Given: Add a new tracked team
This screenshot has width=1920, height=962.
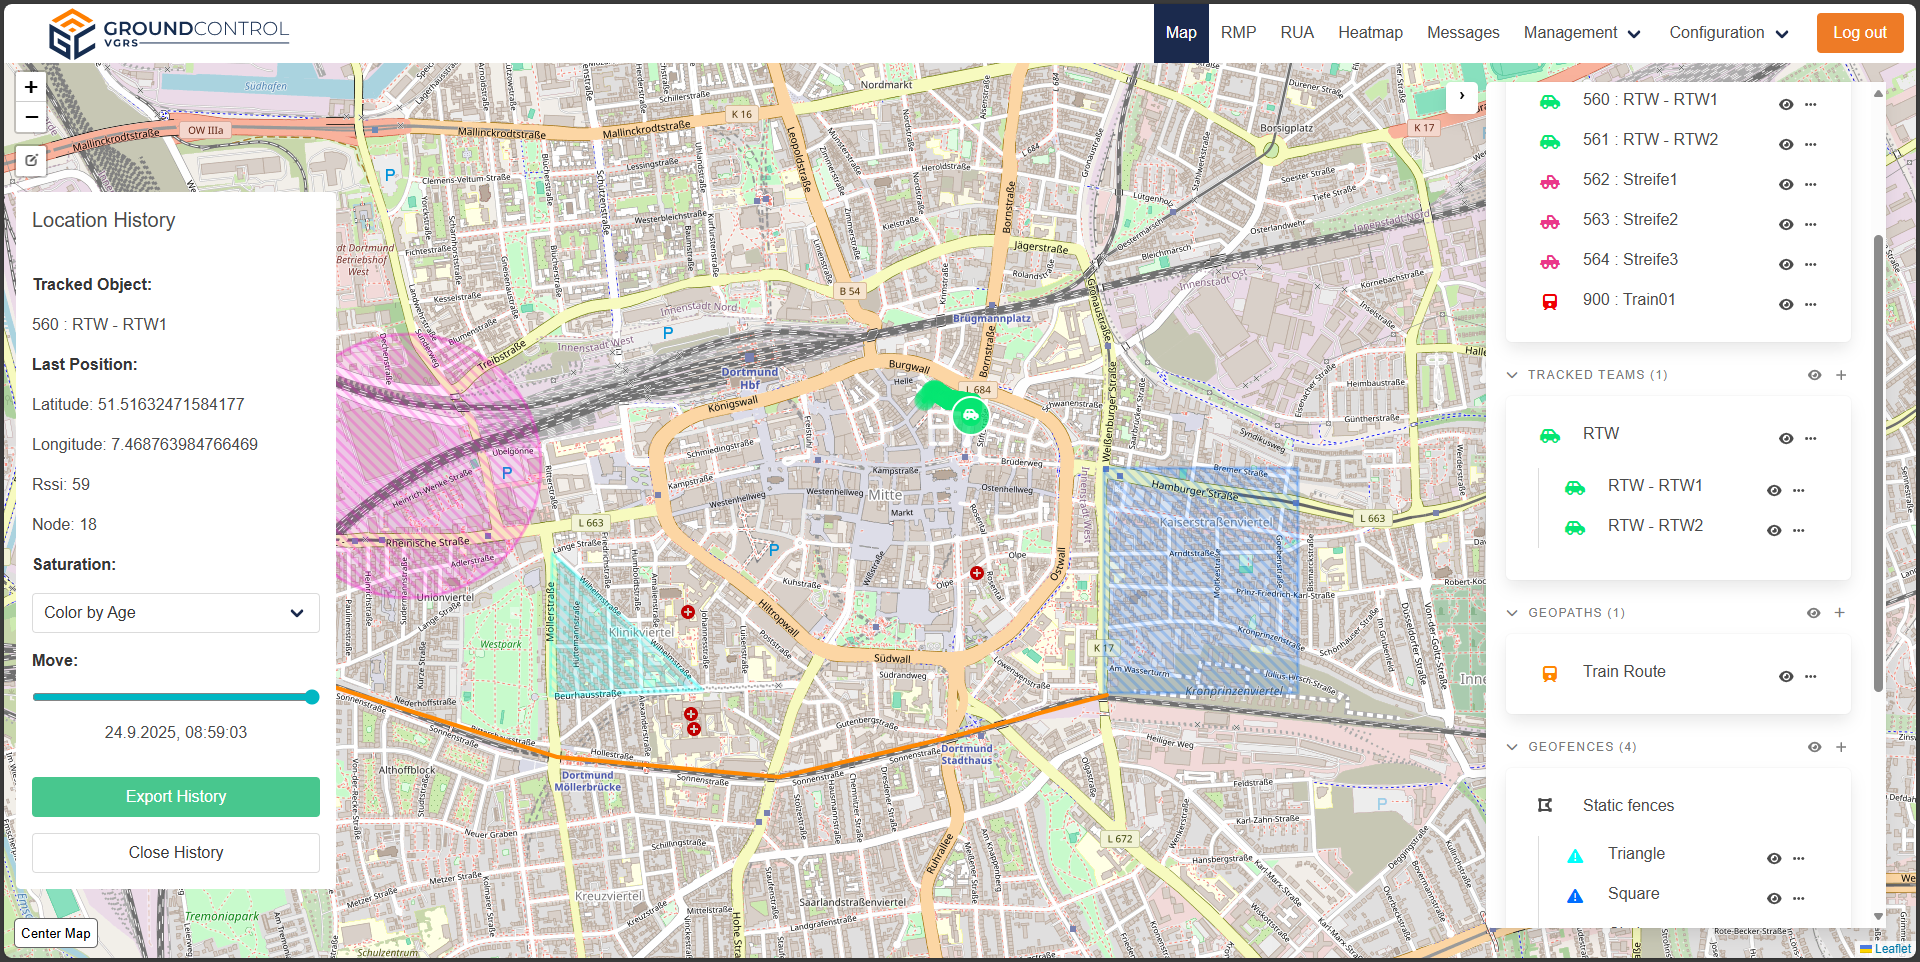Looking at the screenshot, I should pos(1841,375).
